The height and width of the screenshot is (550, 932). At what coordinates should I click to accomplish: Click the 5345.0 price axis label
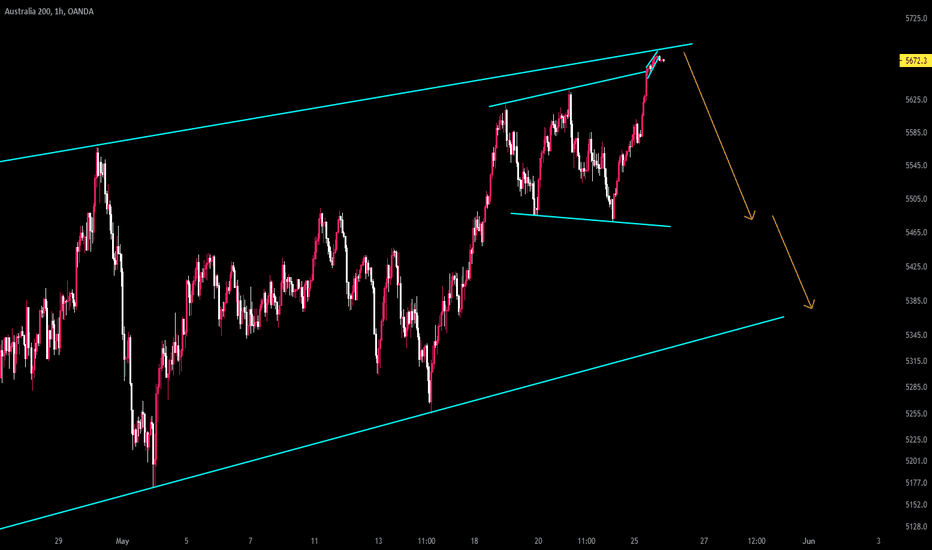916,336
